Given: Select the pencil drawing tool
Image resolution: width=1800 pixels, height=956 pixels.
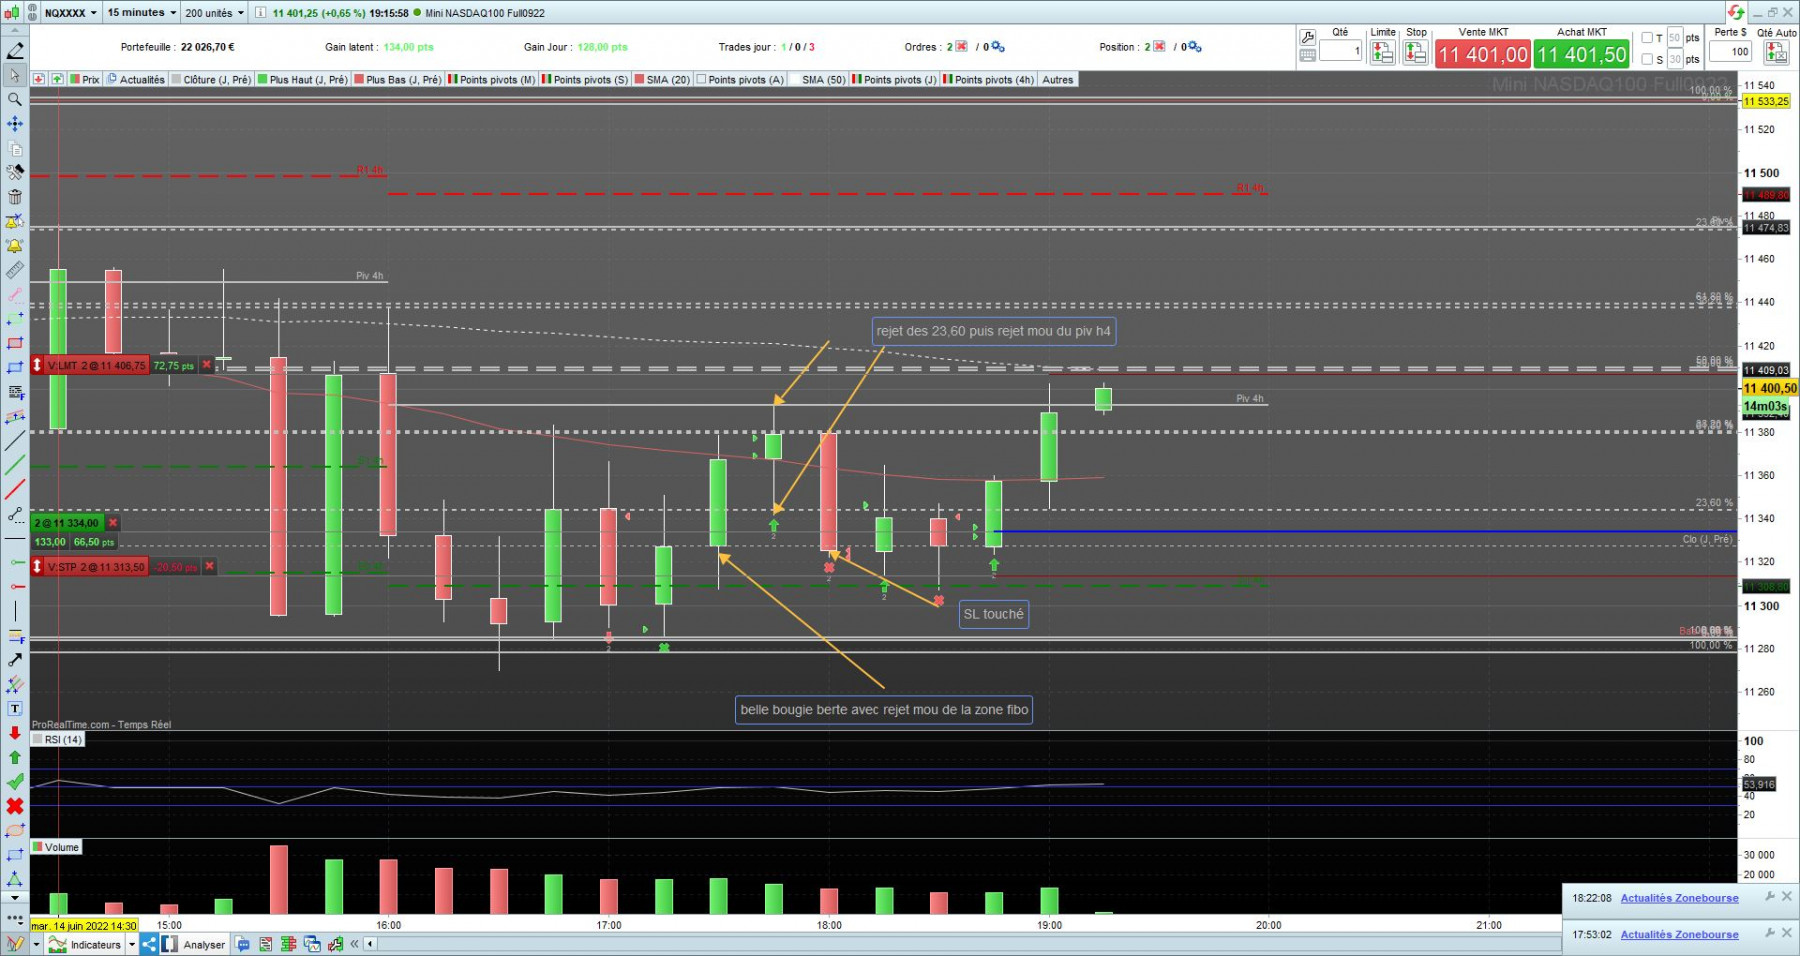Looking at the screenshot, I should [x=15, y=51].
